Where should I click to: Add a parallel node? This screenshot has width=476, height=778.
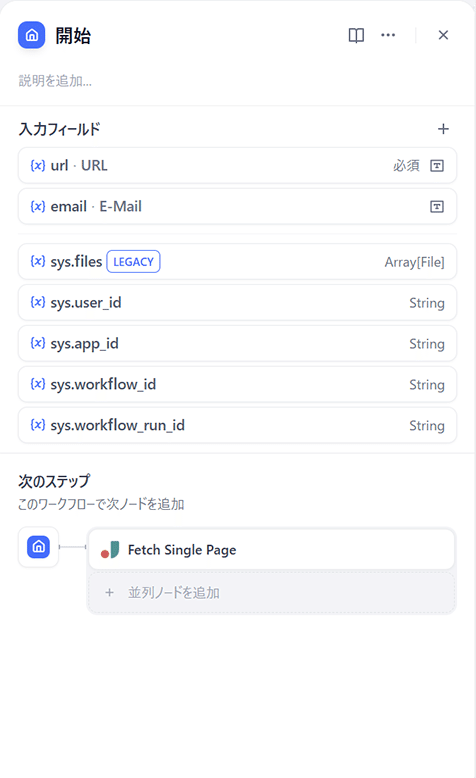pyautogui.click(x=272, y=592)
